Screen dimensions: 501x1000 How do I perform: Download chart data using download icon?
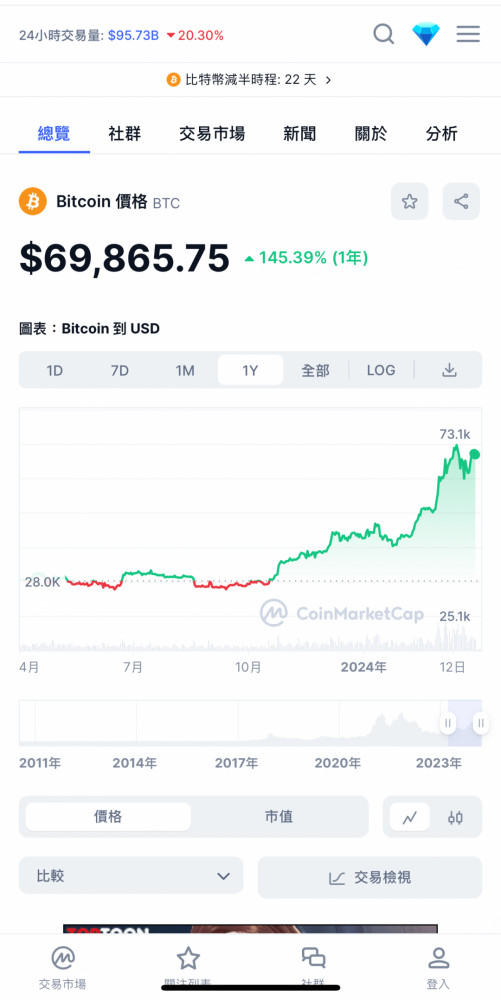click(x=449, y=370)
